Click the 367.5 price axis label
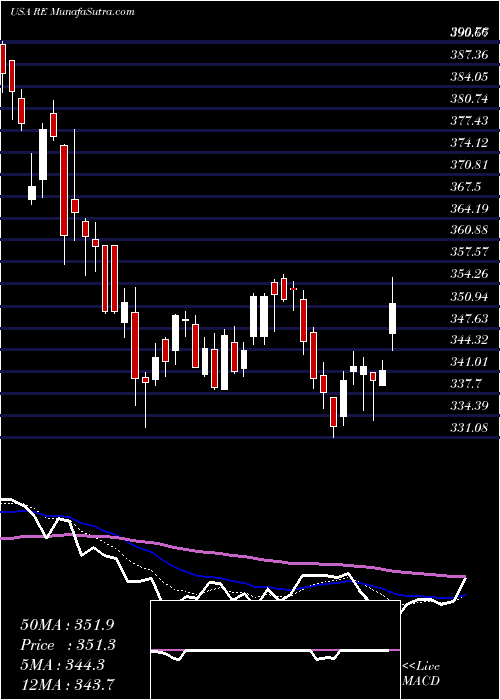Screen dimensions: 500x700 [x=466, y=187]
